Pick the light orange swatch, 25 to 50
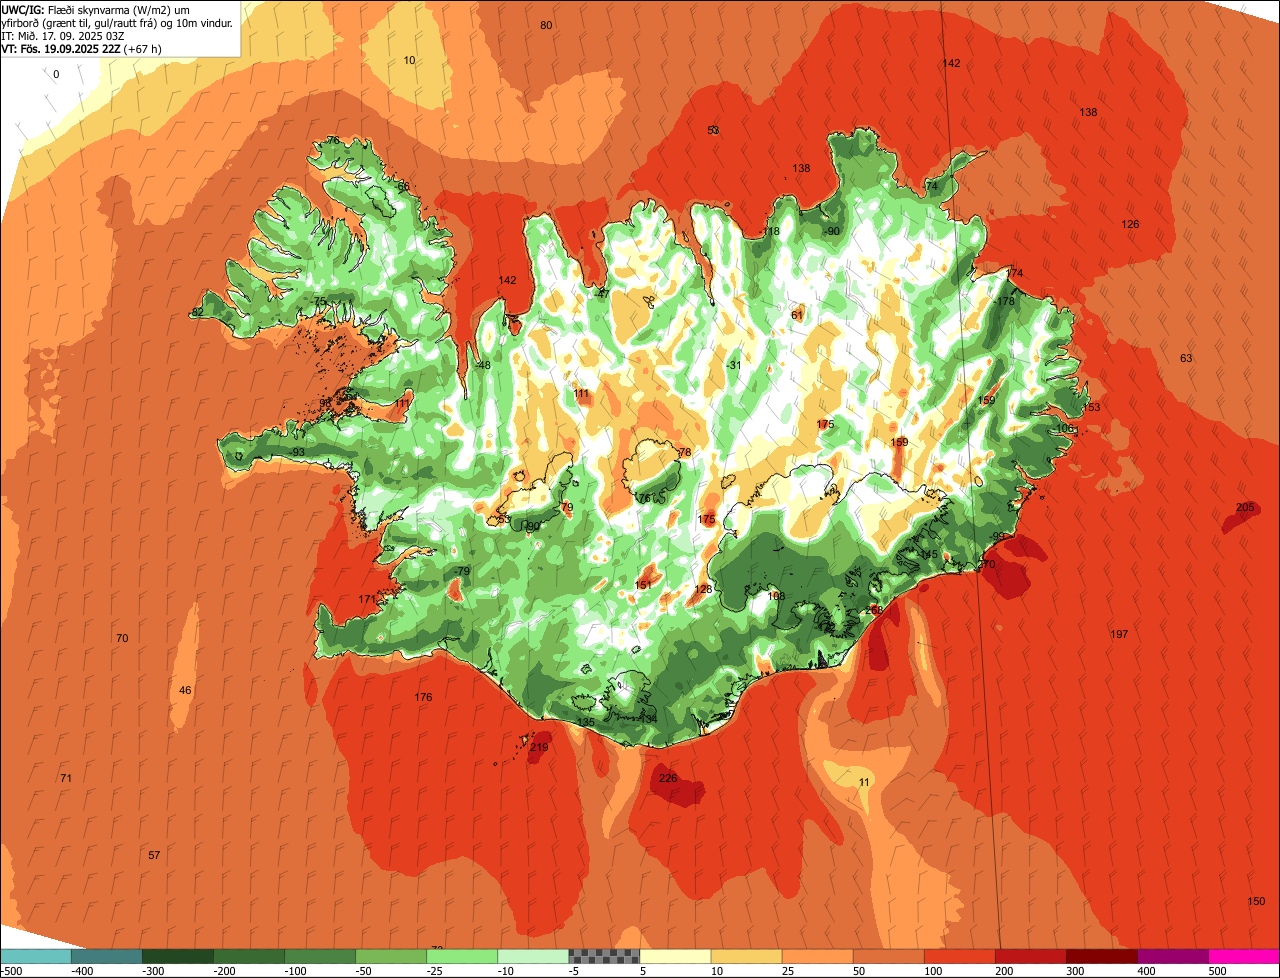The image size is (1280, 978). coord(817,956)
